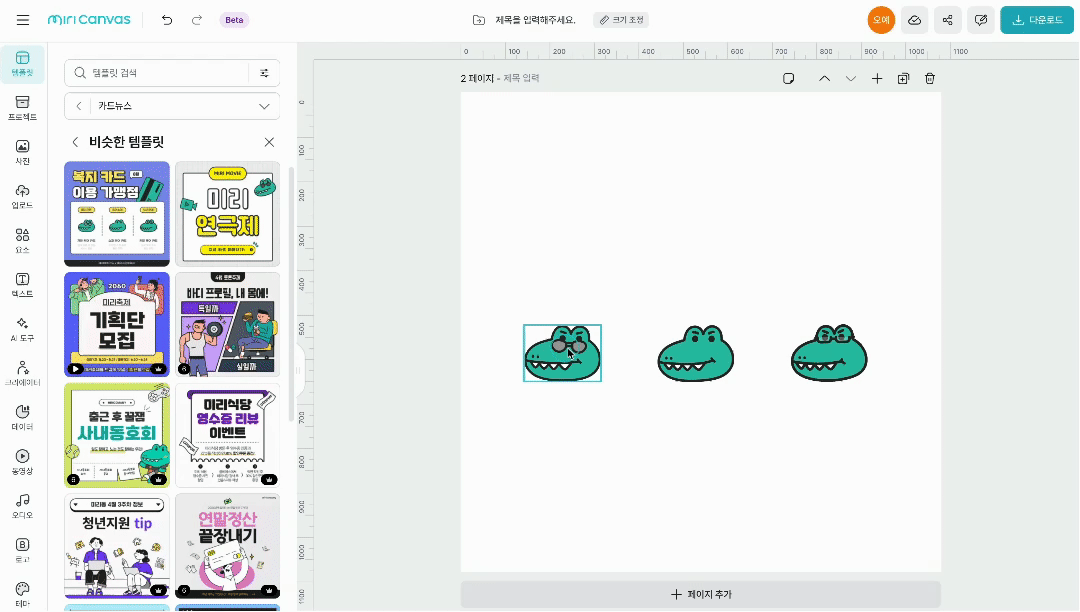Select the crocodile wearing sunglasses
This screenshot has height=612, width=1080.
click(x=562, y=353)
